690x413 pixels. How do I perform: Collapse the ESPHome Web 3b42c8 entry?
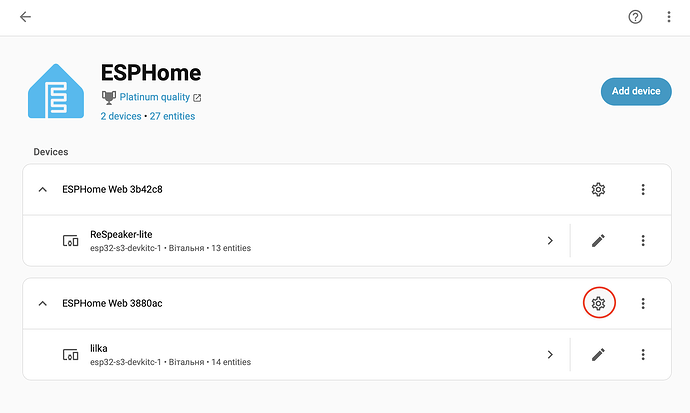(x=42, y=190)
